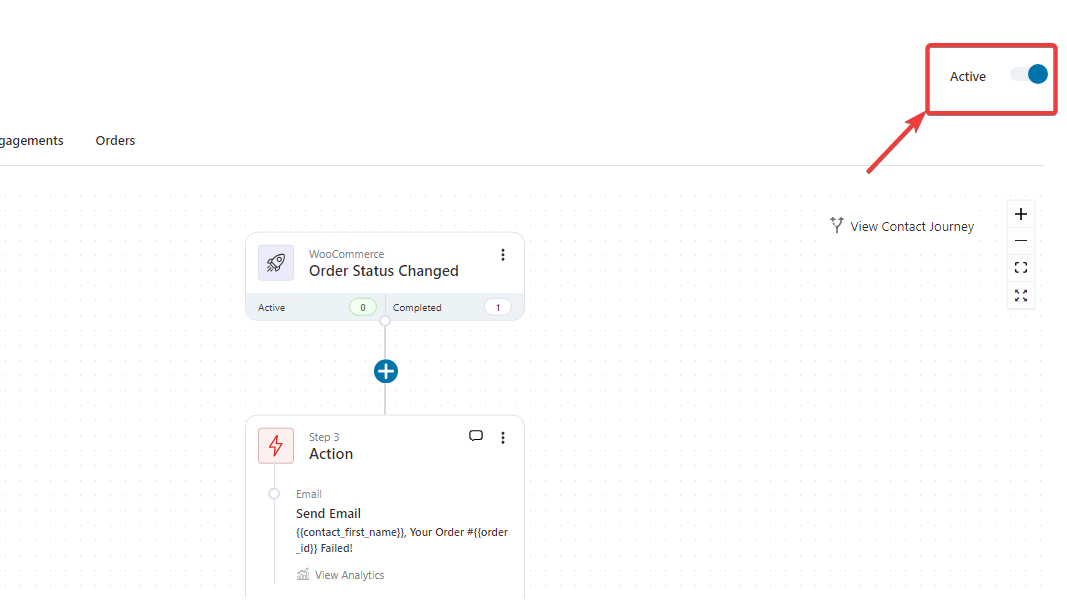This screenshot has height=600, width=1067.
Task: Select the Order Status Changed trigger title
Action: (x=383, y=271)
